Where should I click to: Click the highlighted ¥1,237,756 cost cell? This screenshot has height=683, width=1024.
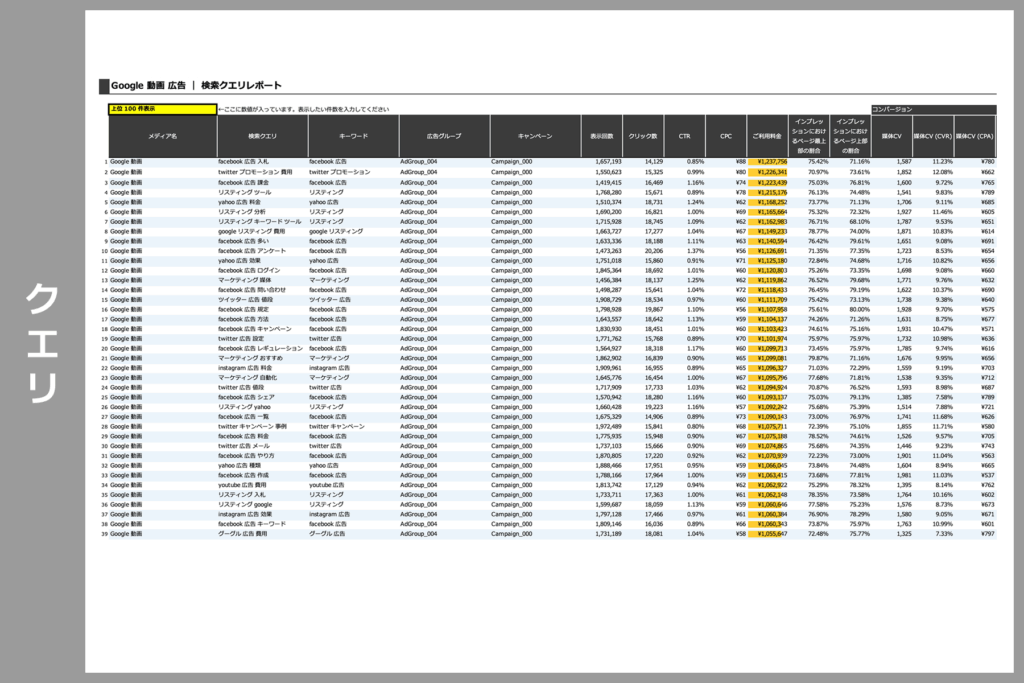coord(768,161)
